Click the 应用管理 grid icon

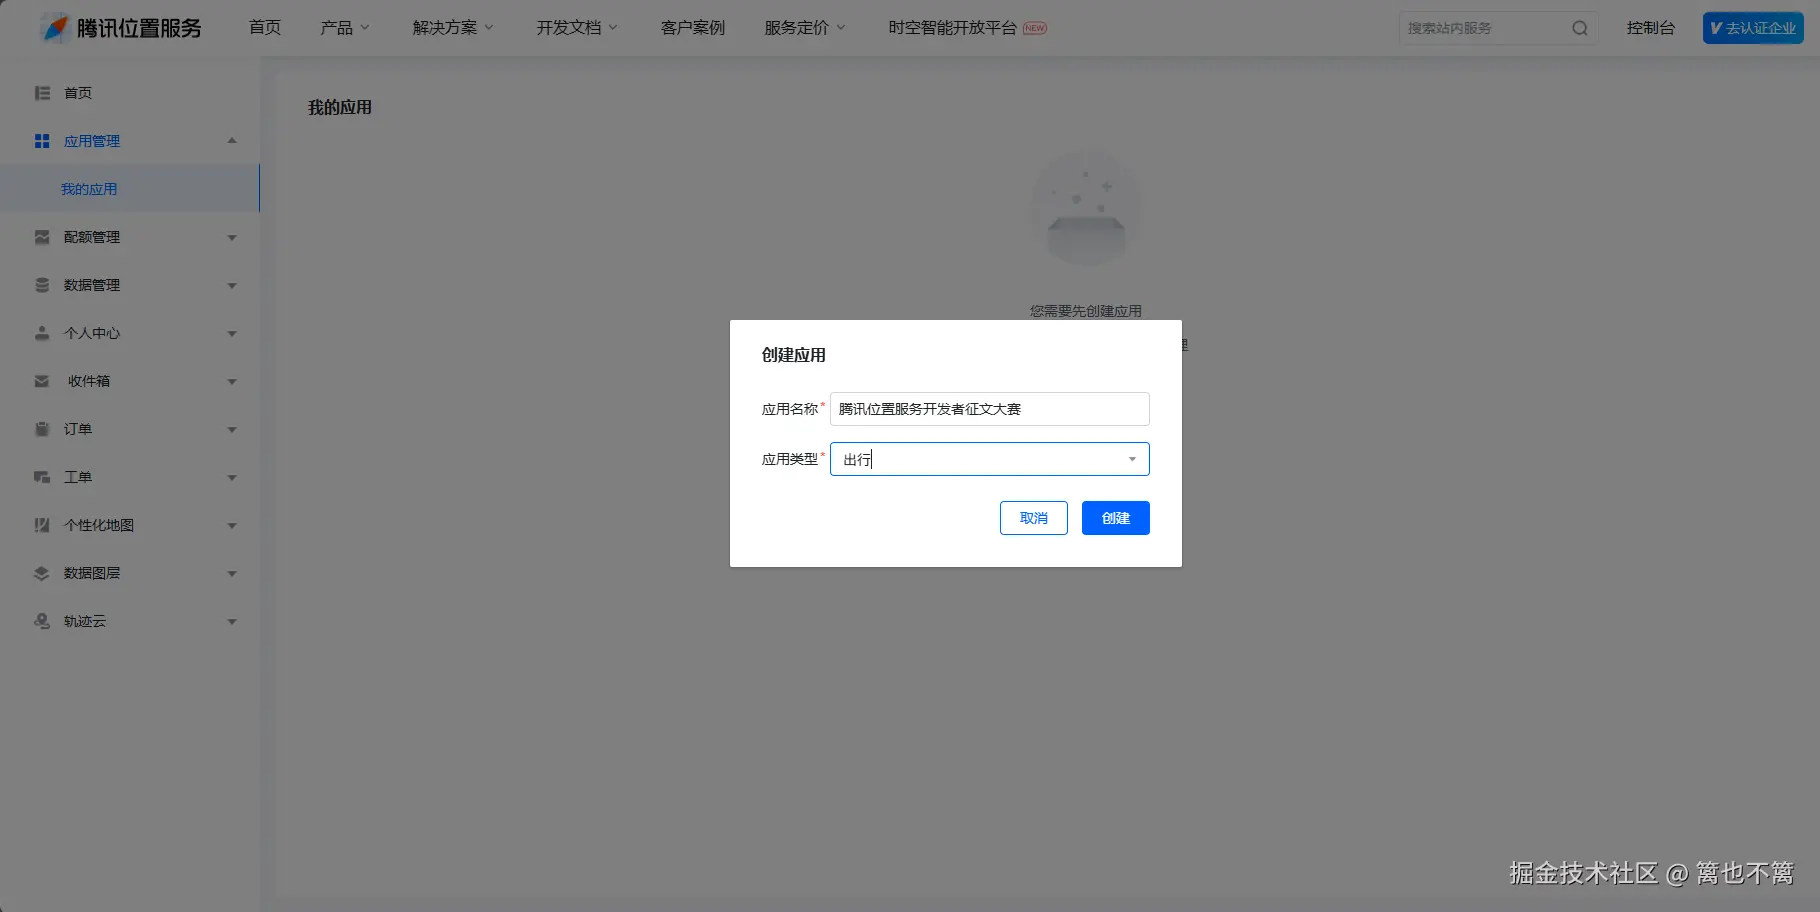coord(42,141)
